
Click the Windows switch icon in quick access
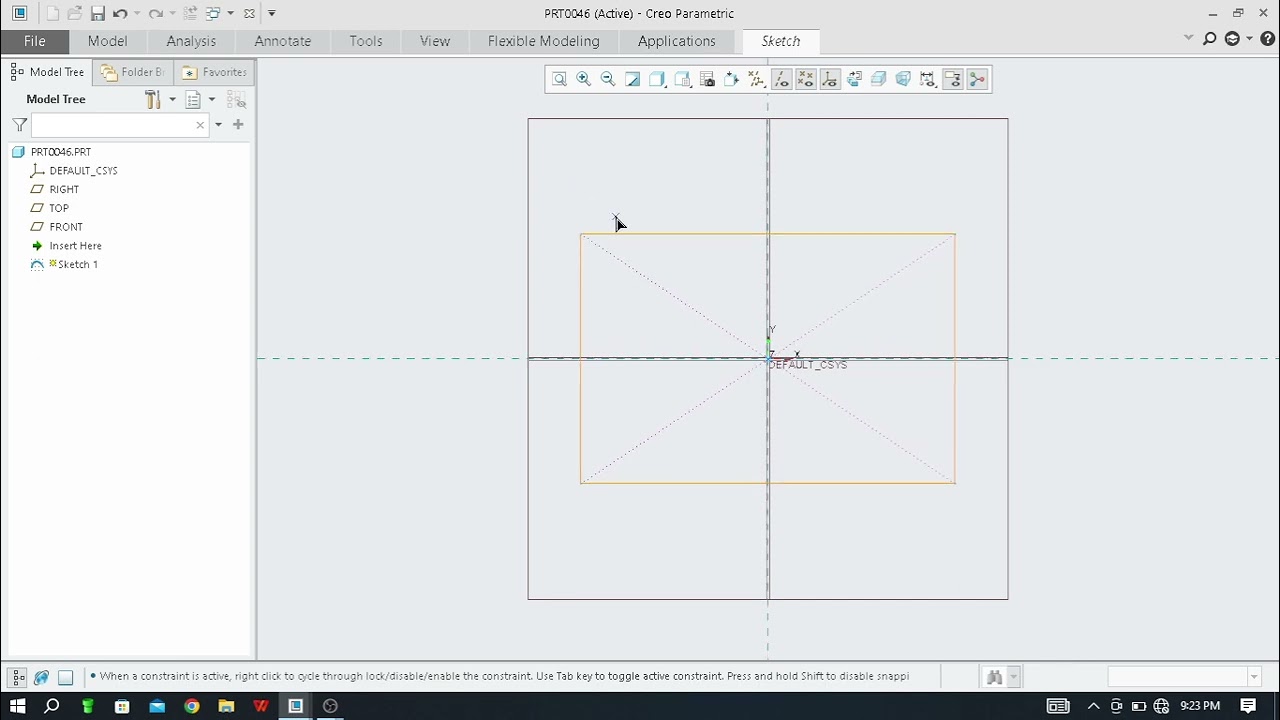(x=213, y=13)
